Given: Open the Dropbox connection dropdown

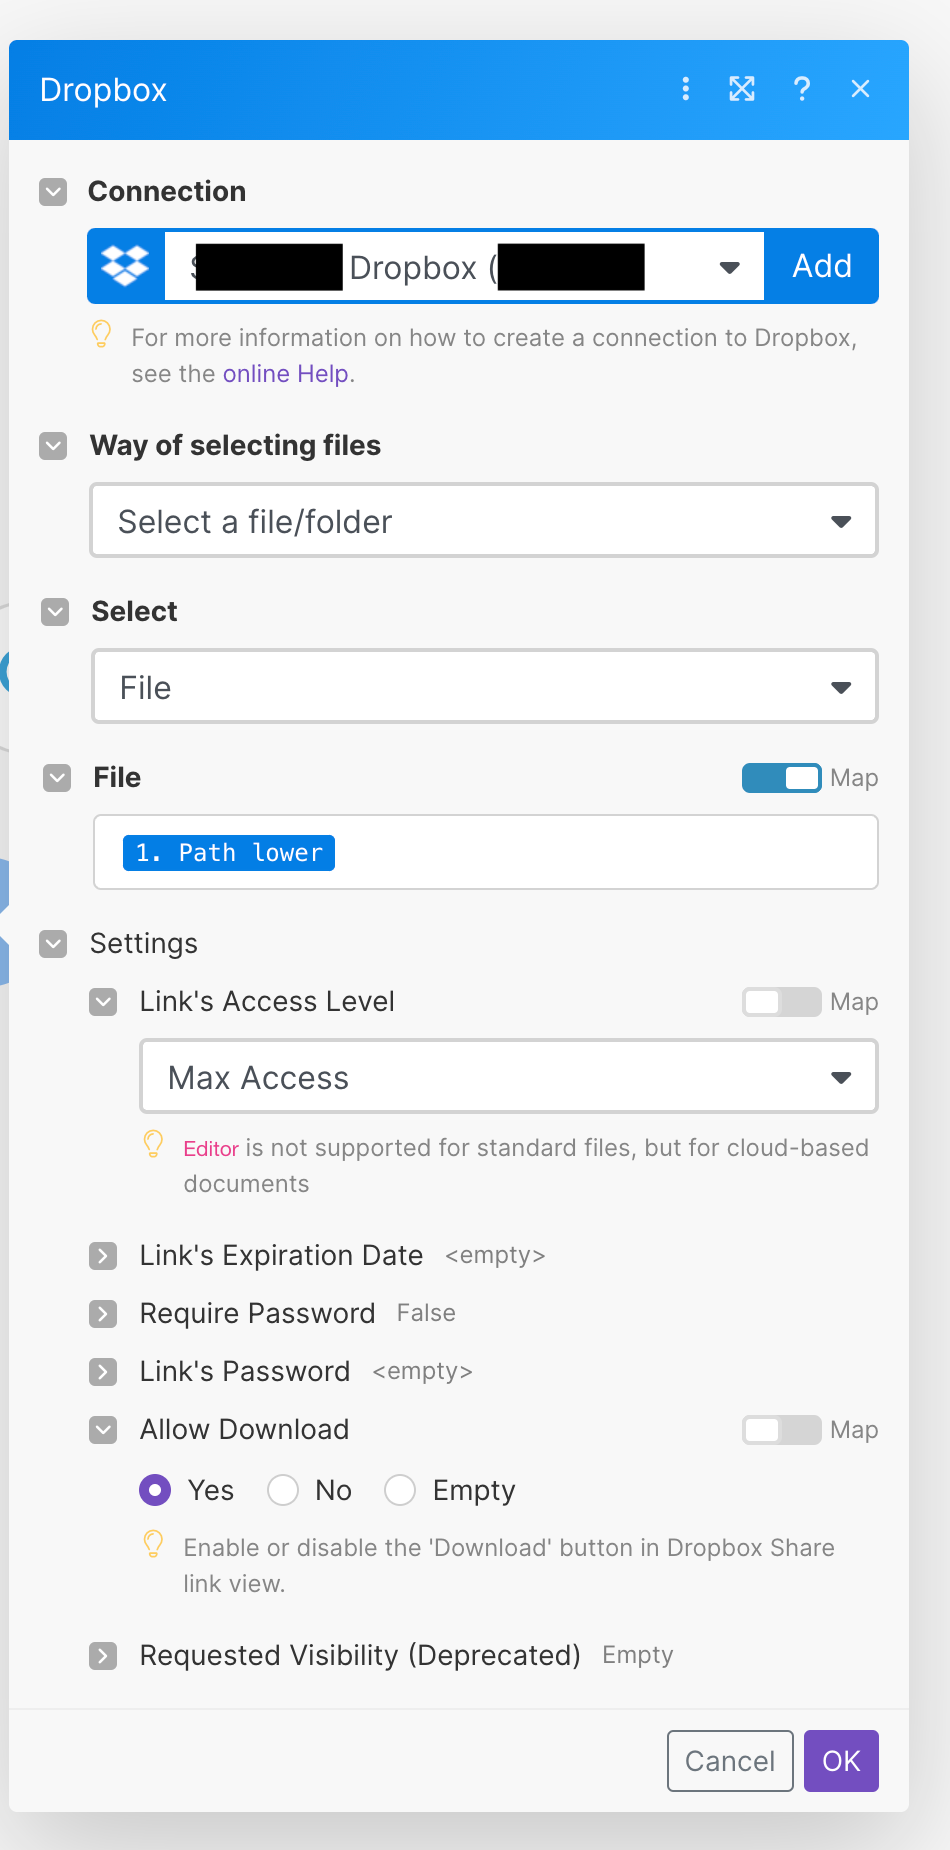Looking at the screenshot, I should coord(464,267).
